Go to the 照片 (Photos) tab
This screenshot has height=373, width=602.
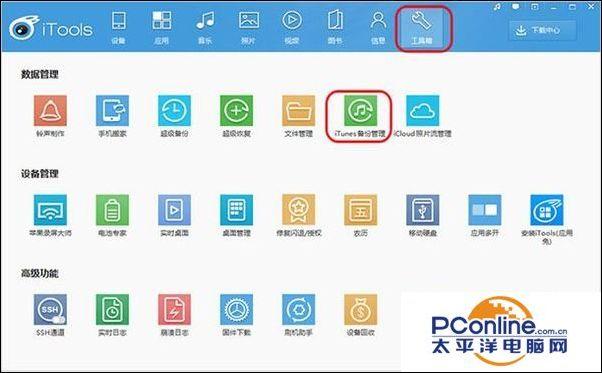[x=248, y=27]
